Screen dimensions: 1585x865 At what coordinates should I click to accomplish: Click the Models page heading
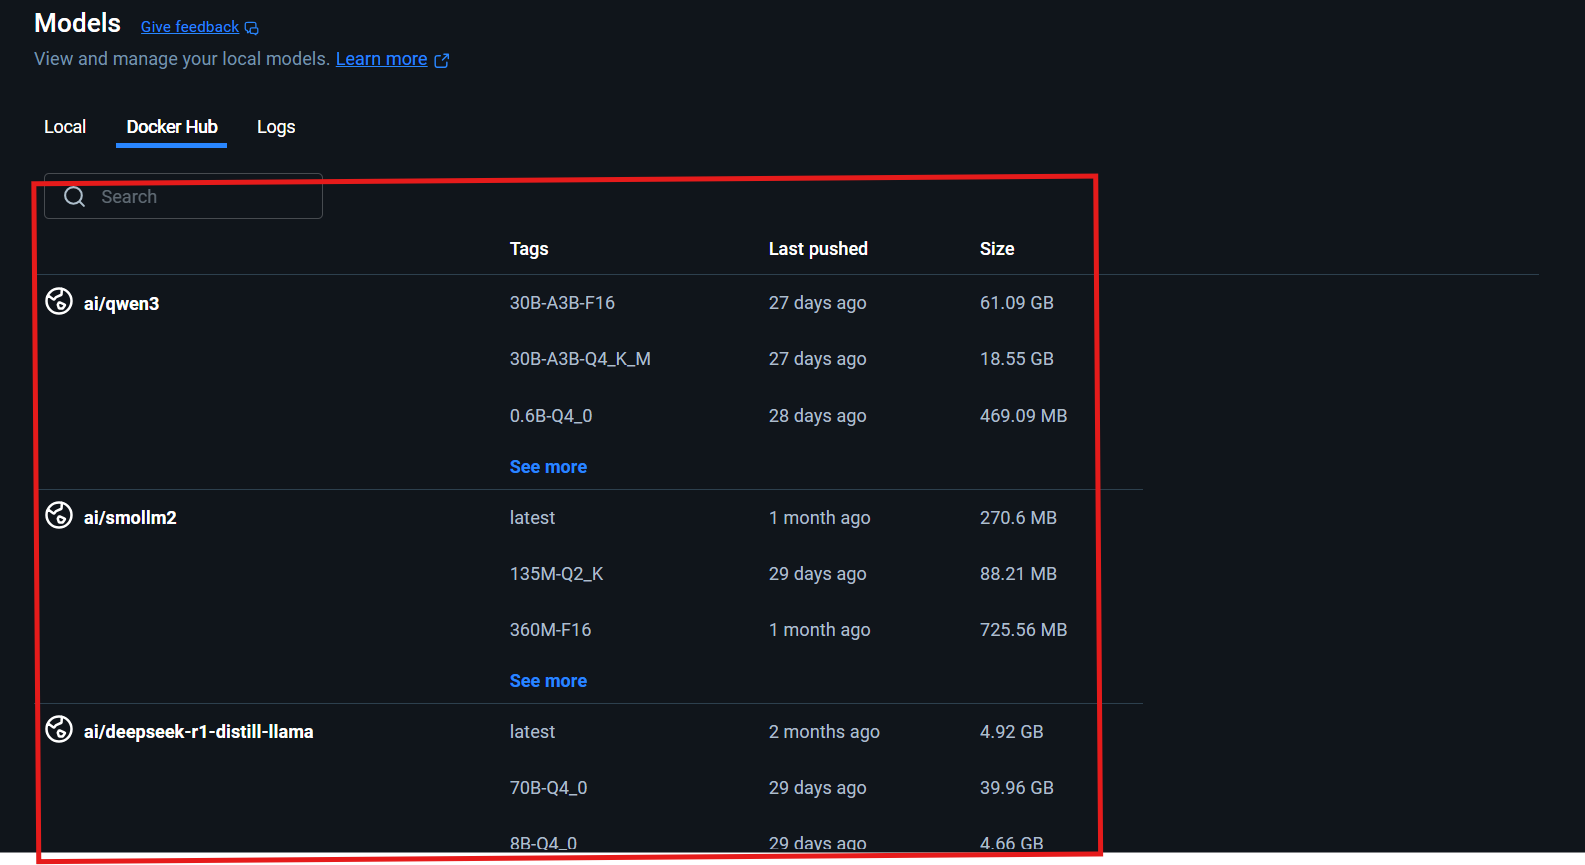77,23
